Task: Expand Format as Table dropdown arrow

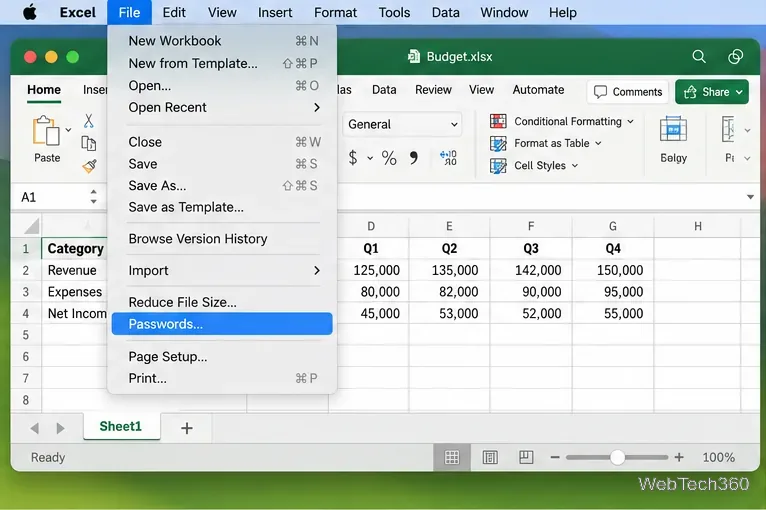Action: [598, 143]
